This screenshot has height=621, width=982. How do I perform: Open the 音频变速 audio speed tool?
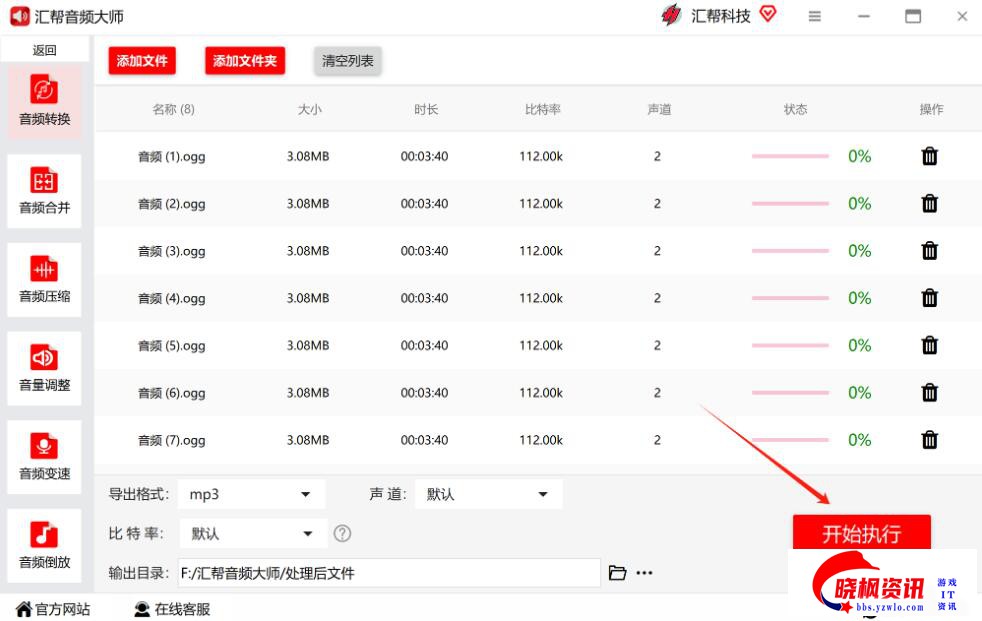point(44,457)
